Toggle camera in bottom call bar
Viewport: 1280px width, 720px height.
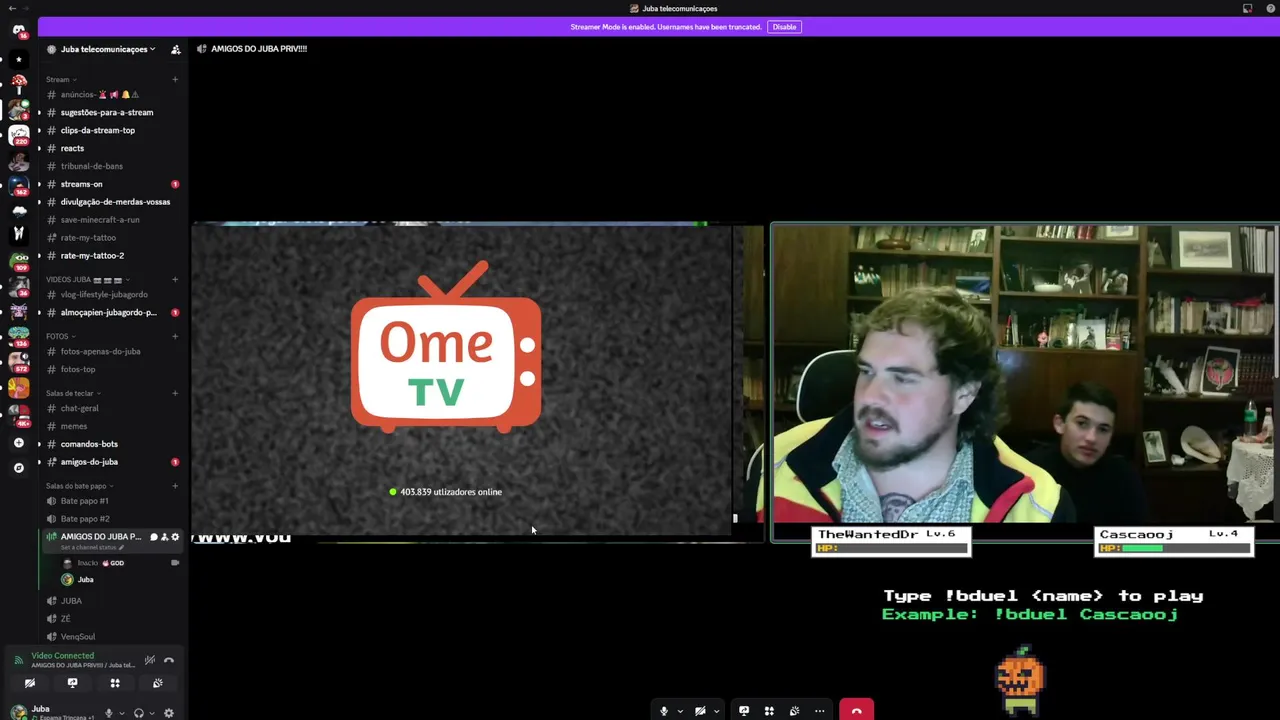pos(700,711)
